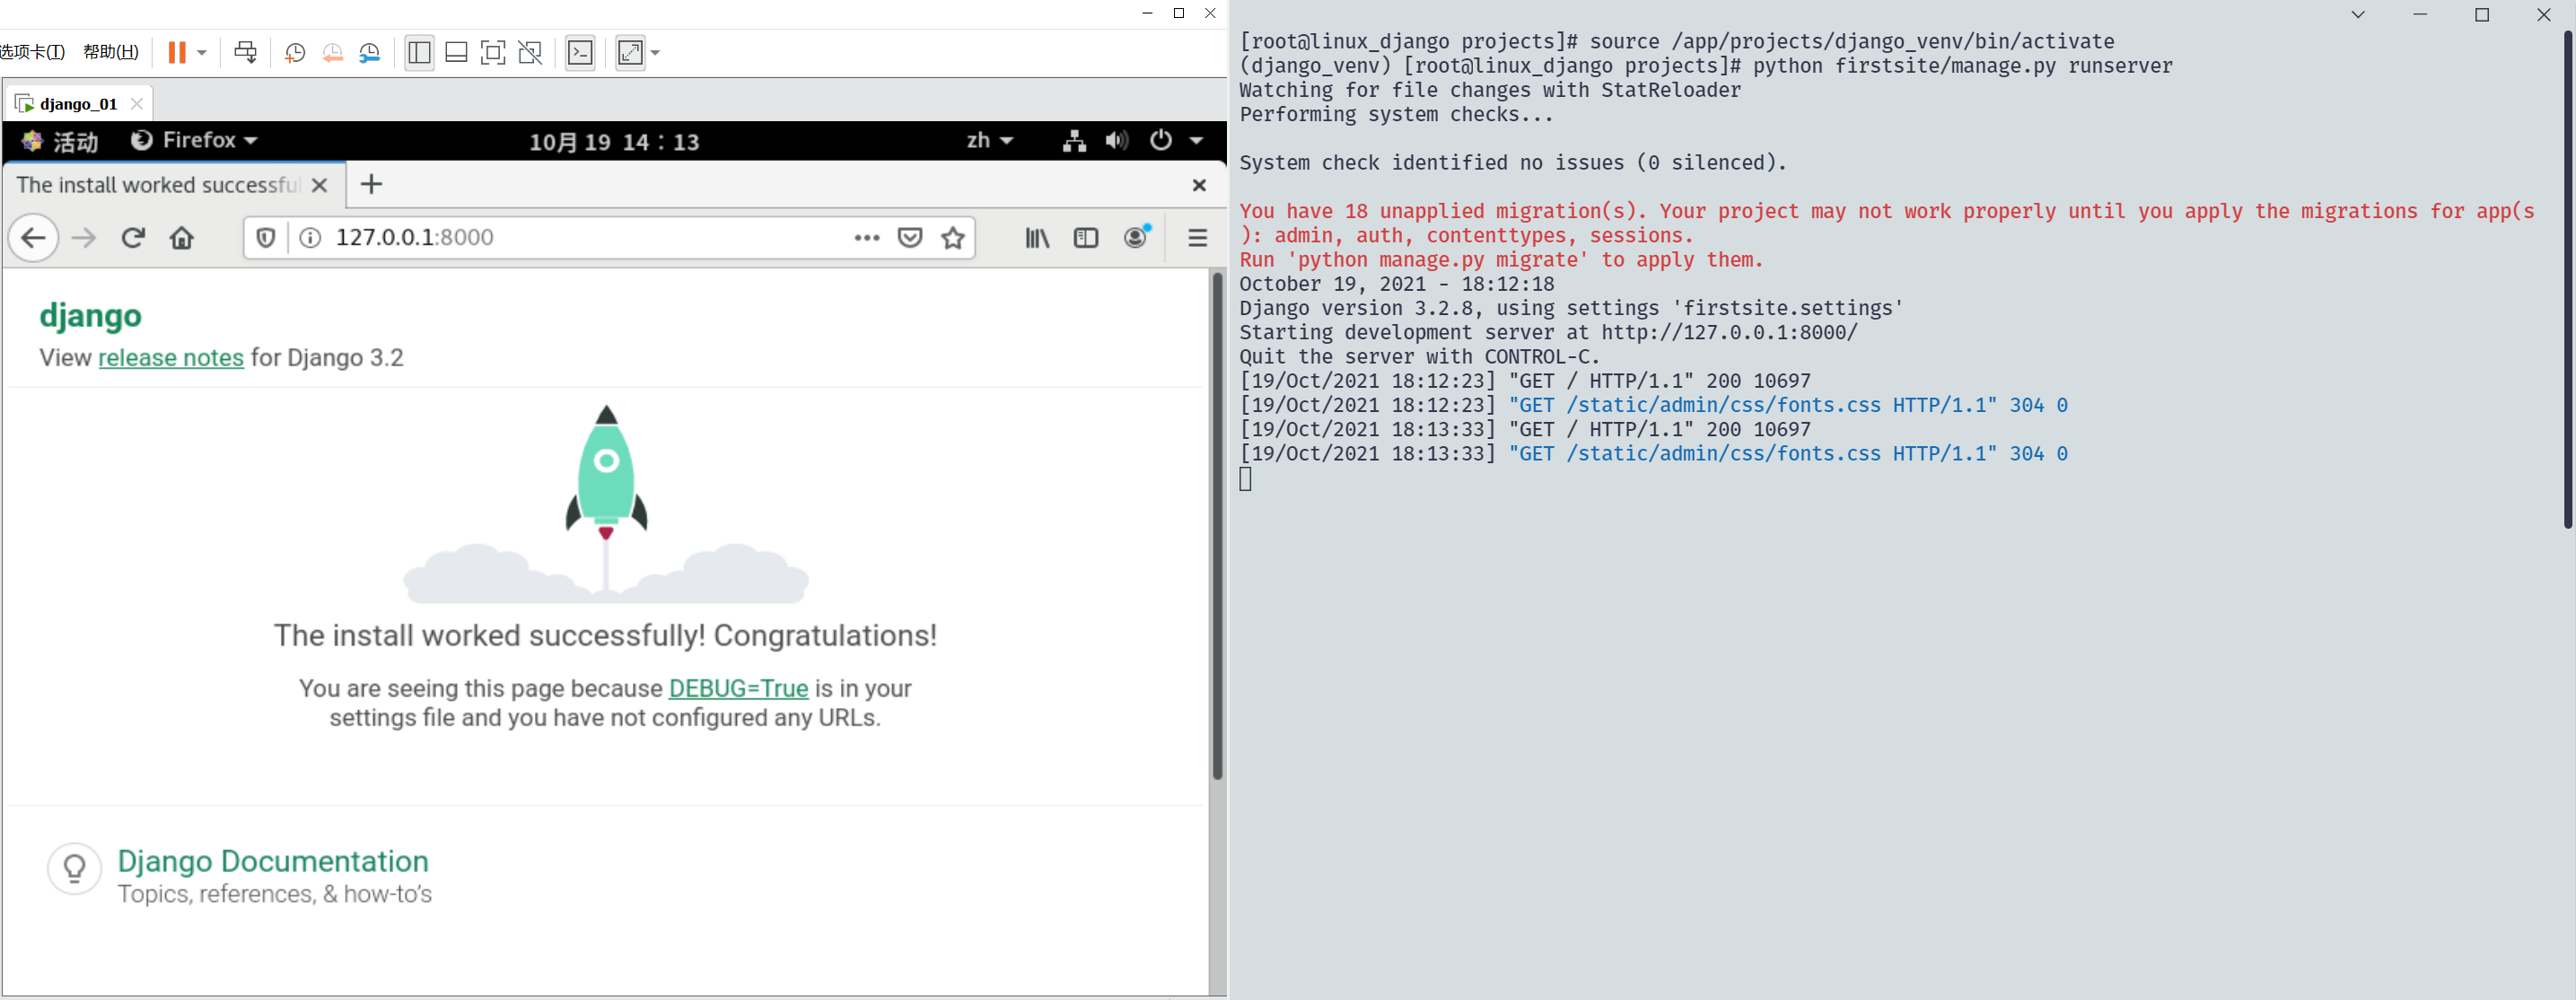Revert to snapshot icon in VMware toolbar

(332, 53)
